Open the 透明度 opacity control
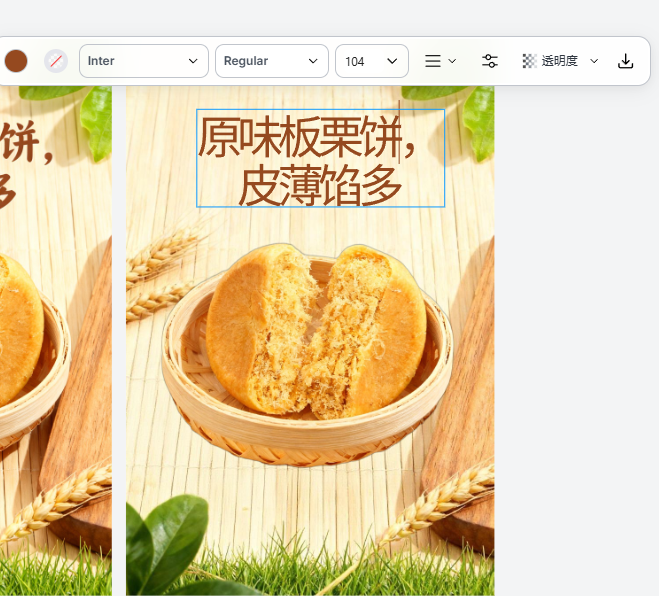 560,61
